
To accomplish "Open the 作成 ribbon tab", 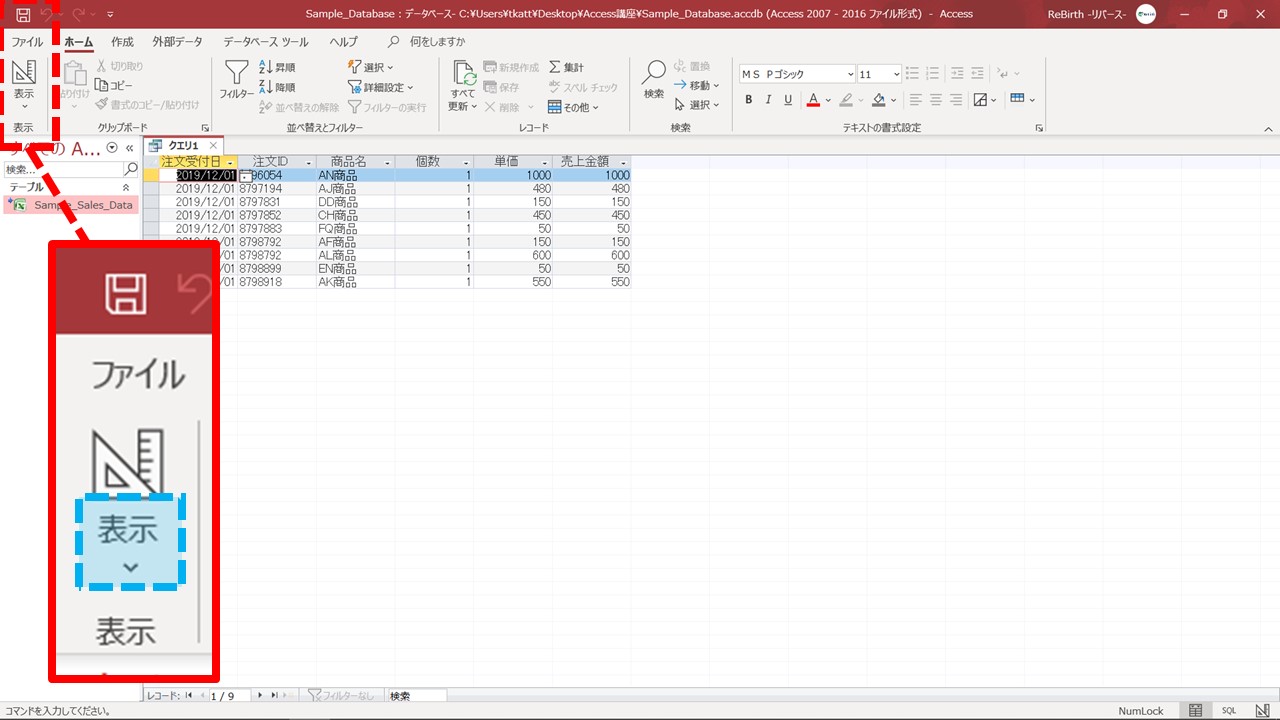I will [x=122, y=42].
